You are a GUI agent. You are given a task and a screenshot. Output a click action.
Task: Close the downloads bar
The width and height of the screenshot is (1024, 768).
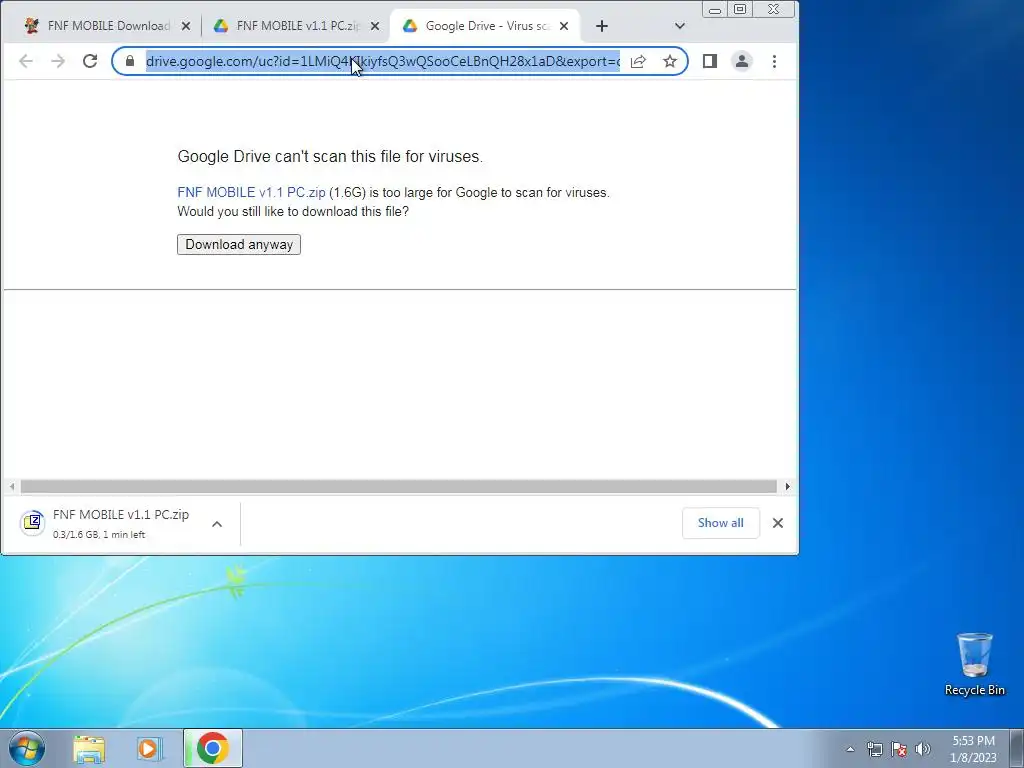tap(778, 523)
